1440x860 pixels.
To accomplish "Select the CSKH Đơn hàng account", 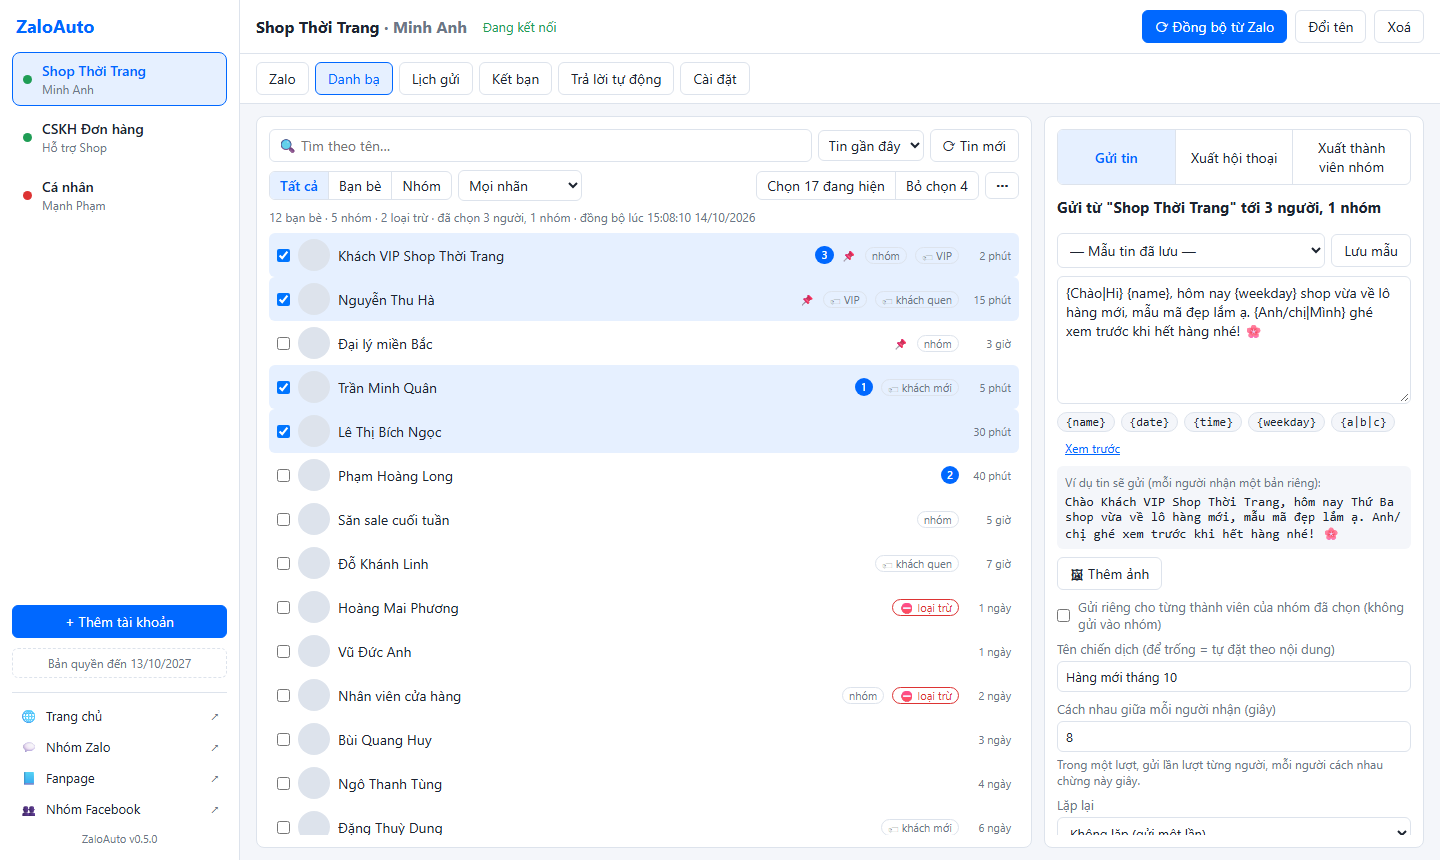I will tap(119, 138).
